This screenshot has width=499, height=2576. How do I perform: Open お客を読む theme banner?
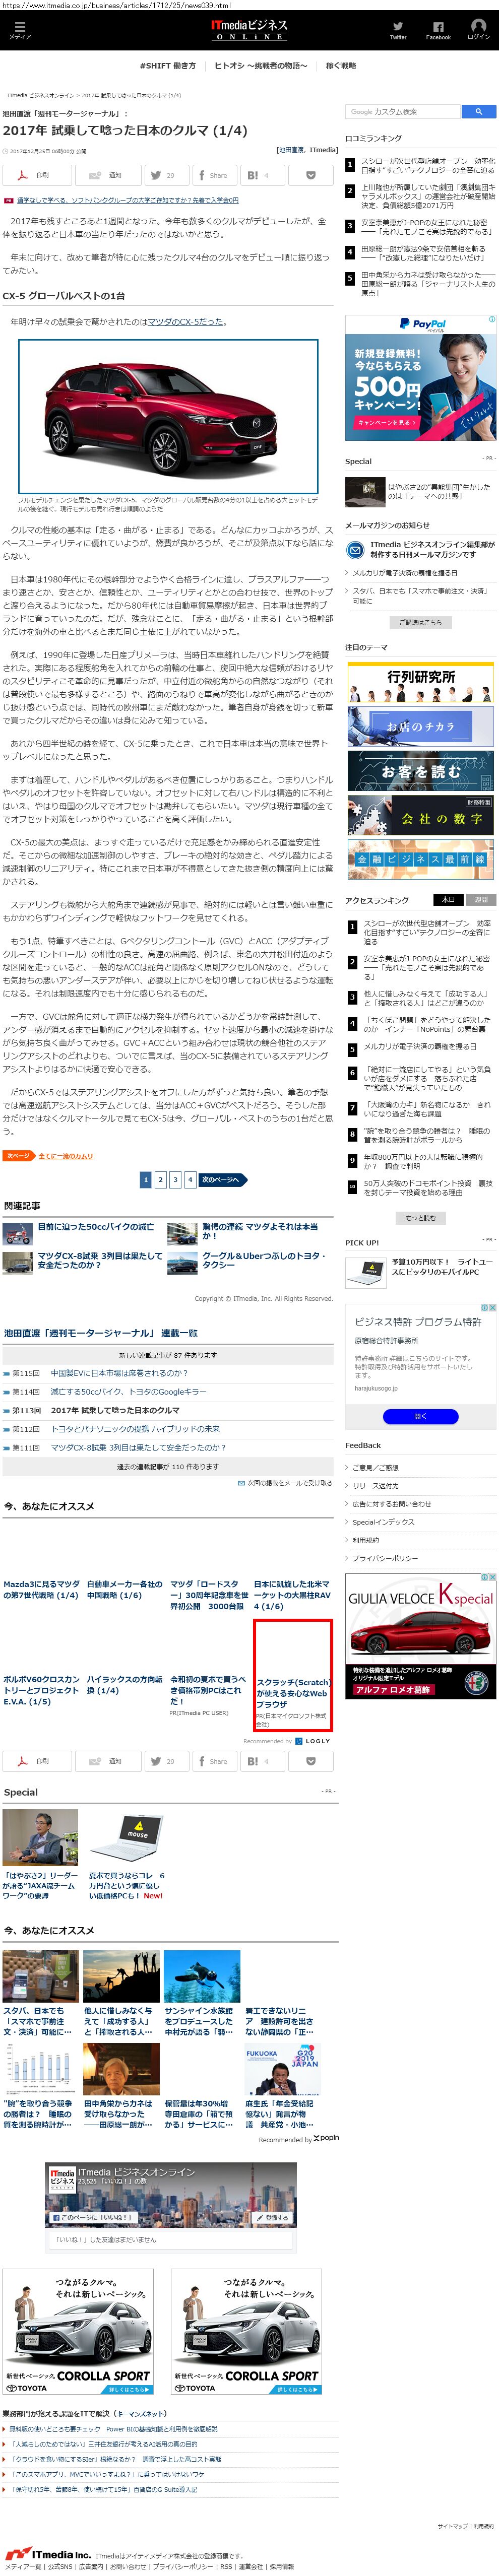click(420, 771)
